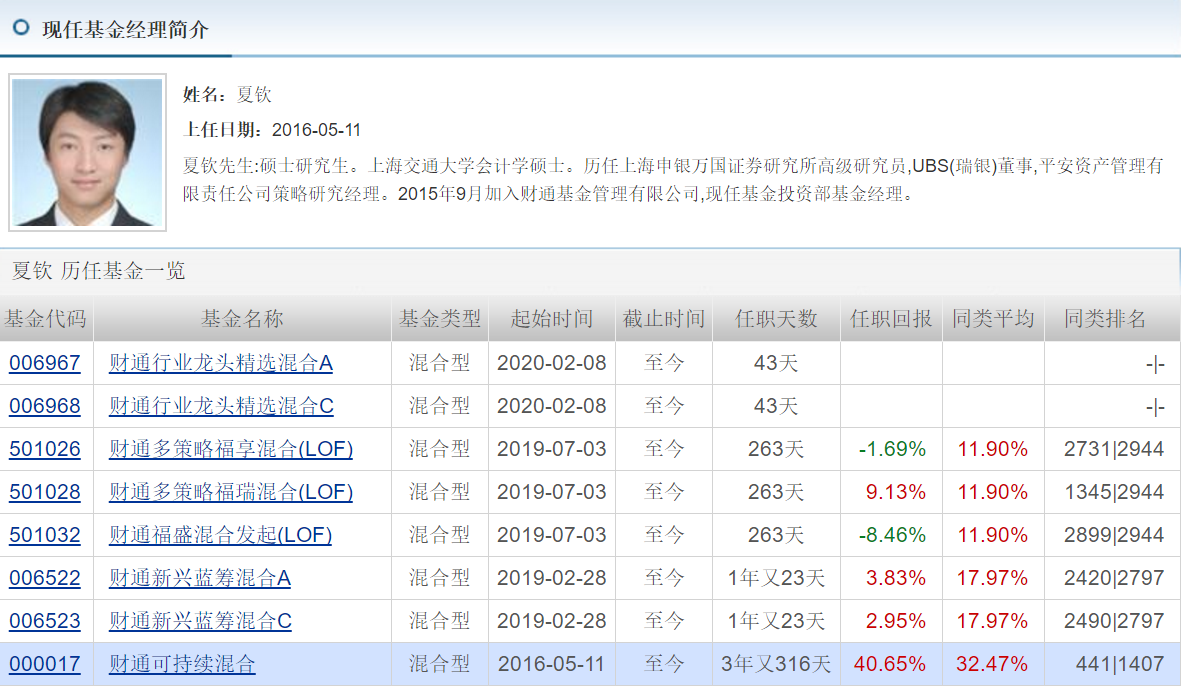The height and width of the screenshot is (698, 1189).
Task: Click the 任职回报 column header
Action: click(x=891, y=319)
